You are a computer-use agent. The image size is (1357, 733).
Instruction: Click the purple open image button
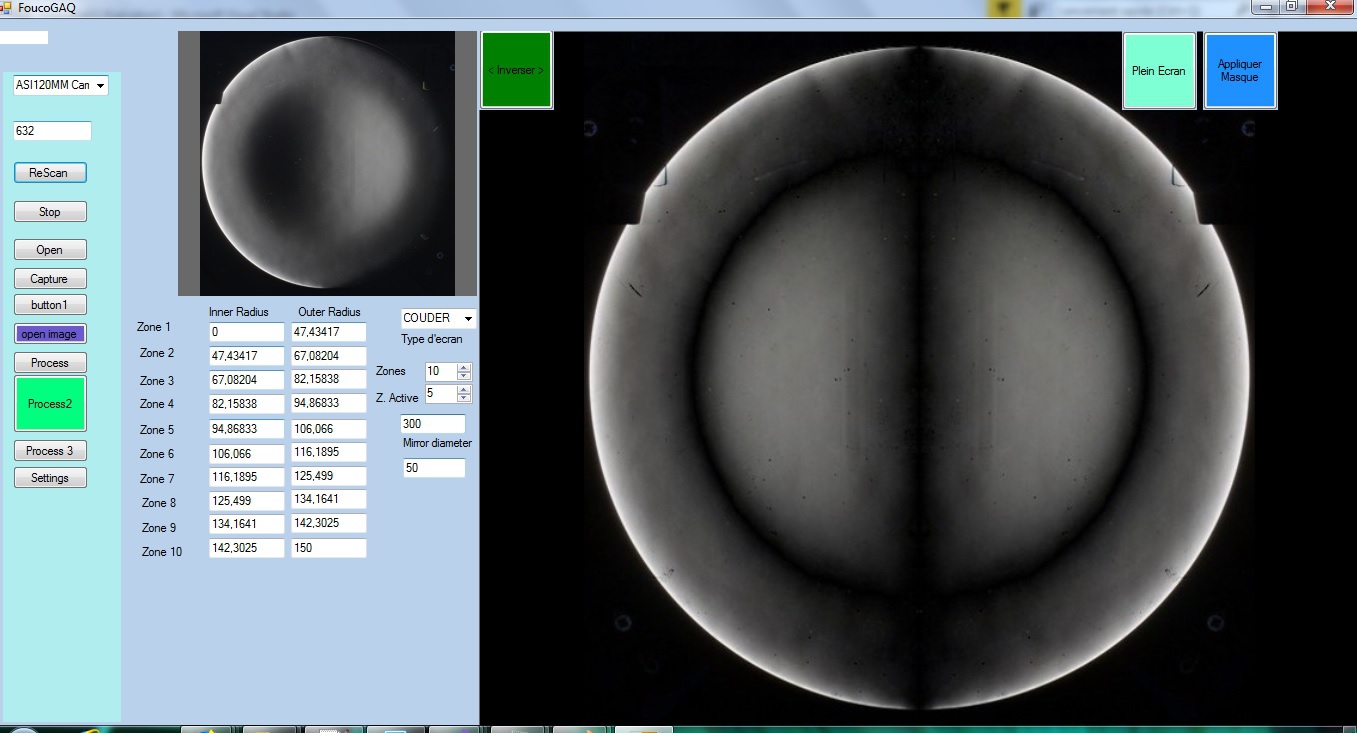tap(50, 334)
